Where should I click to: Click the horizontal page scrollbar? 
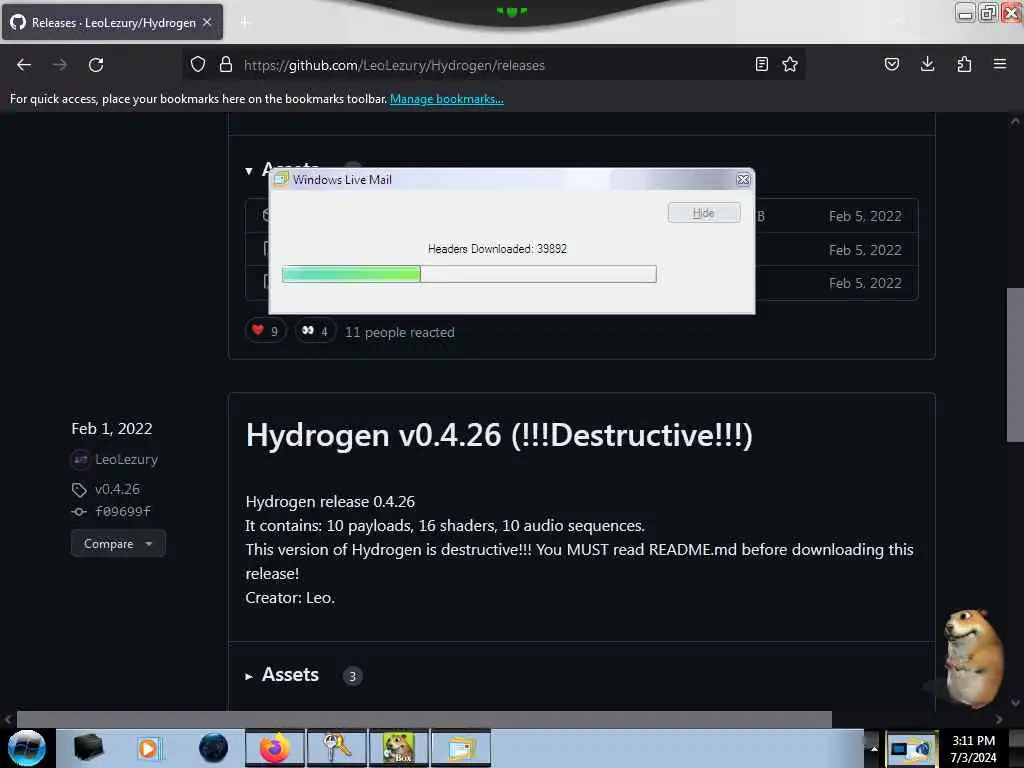424,720
